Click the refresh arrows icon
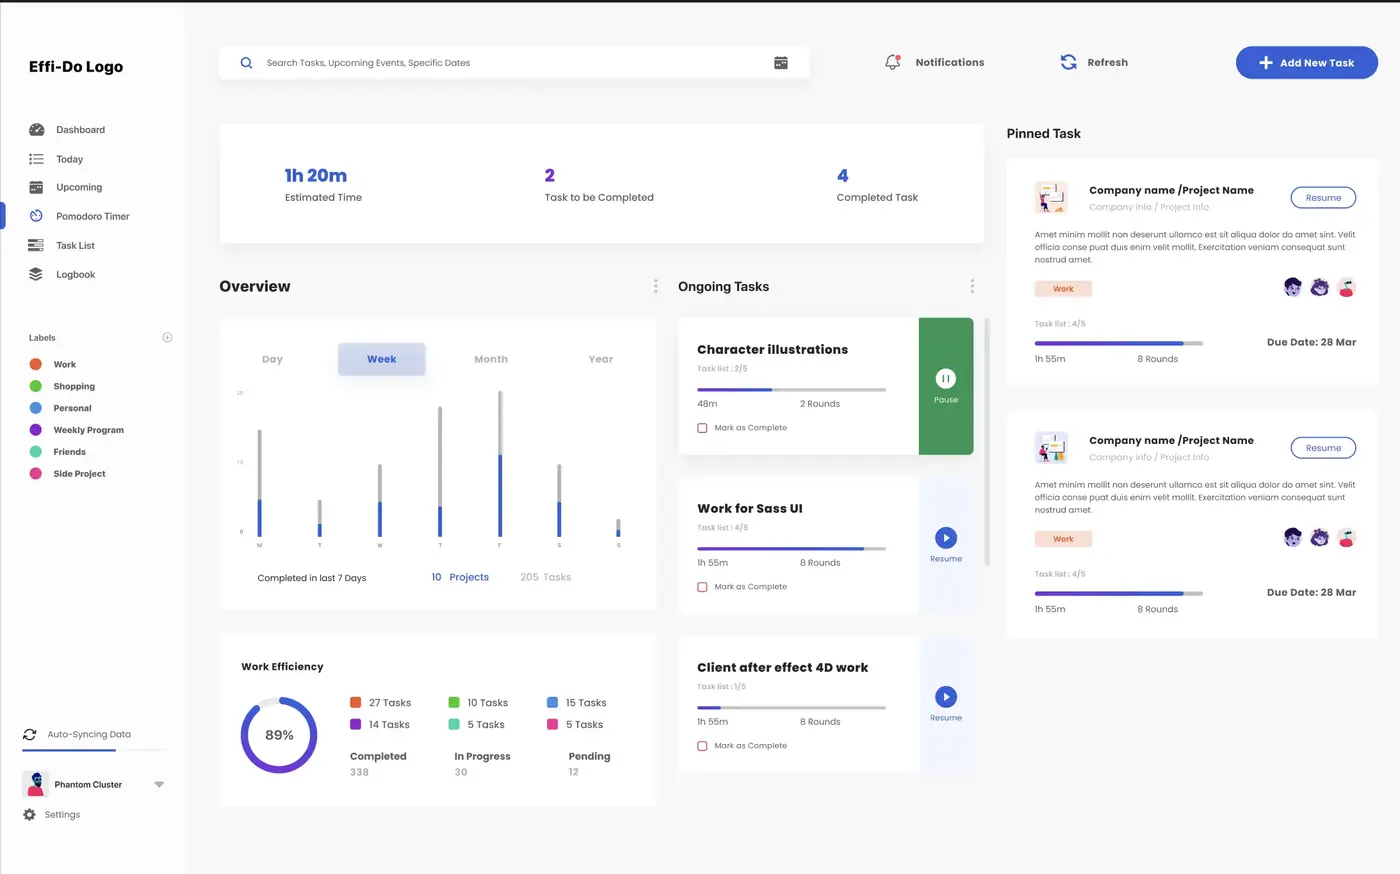 1068,62
